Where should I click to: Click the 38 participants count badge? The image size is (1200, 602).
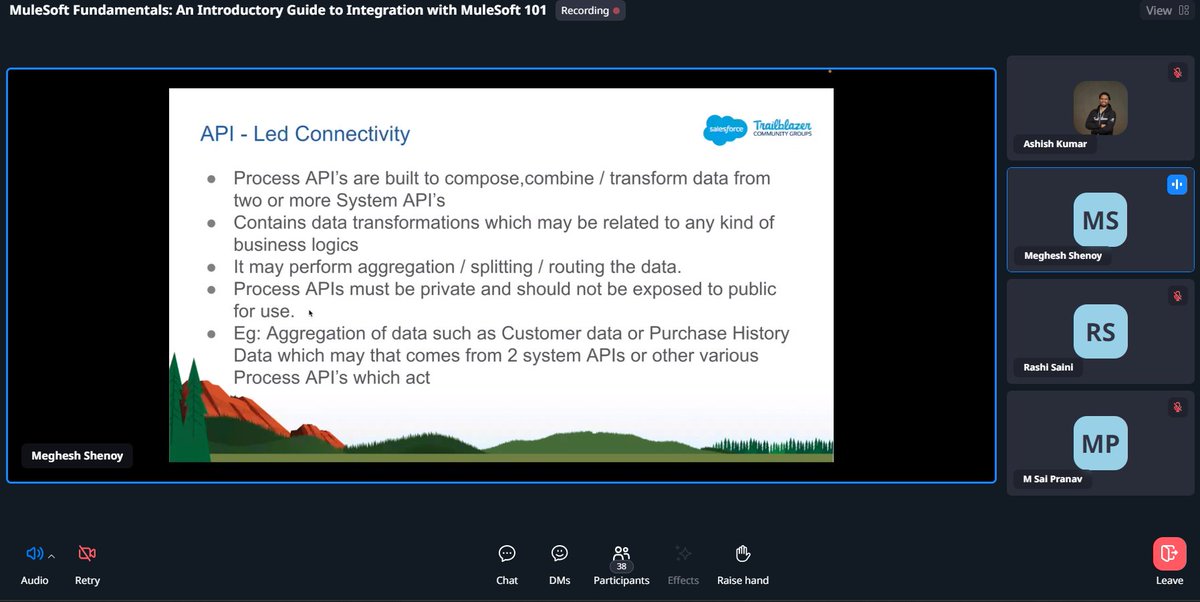pyautogui.click(x=622, y=566)
